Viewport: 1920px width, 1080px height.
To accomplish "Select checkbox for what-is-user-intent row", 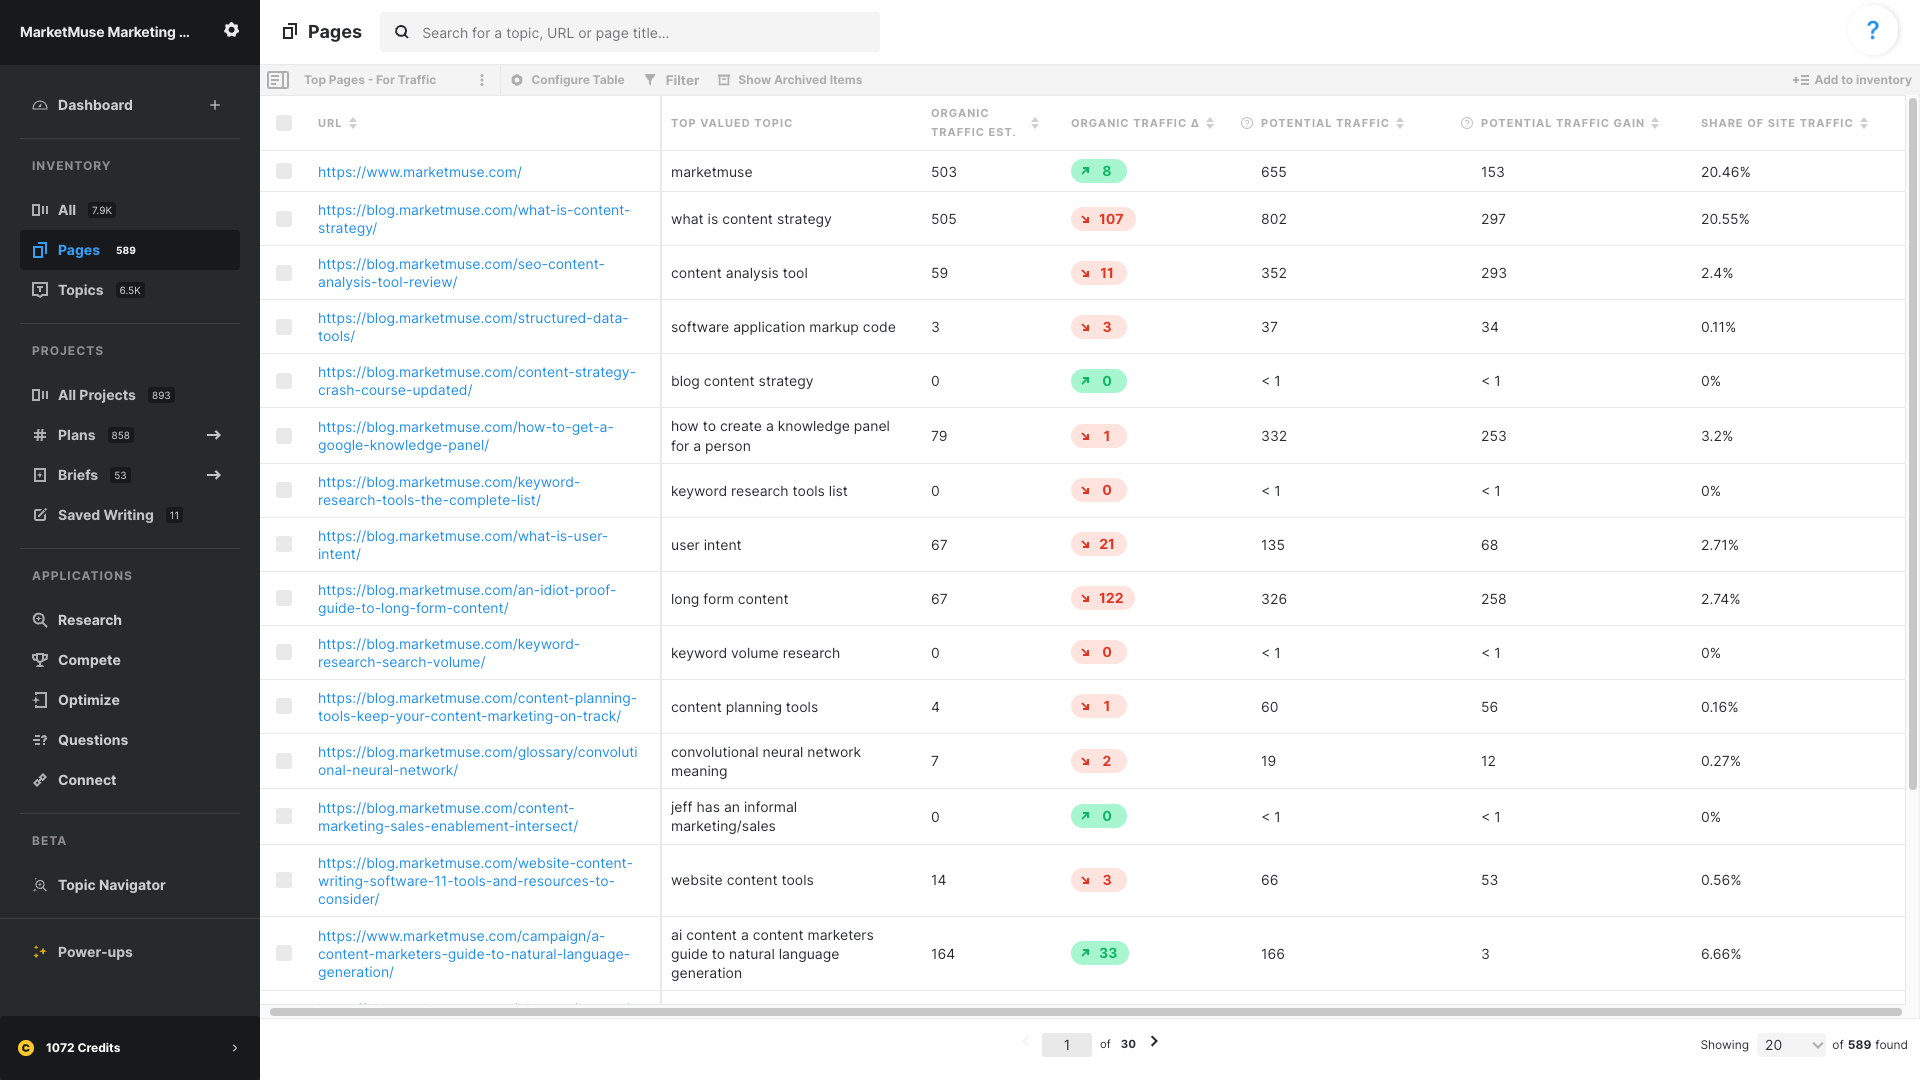I will [x=284, y=544].
